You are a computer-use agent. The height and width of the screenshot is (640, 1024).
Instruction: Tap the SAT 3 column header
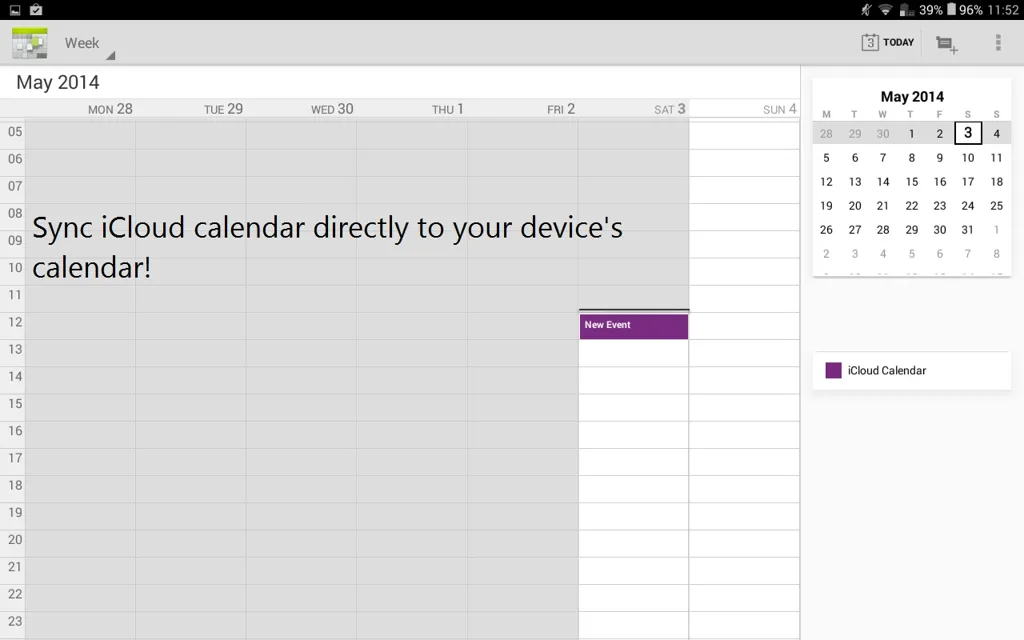tap(670, 109)
